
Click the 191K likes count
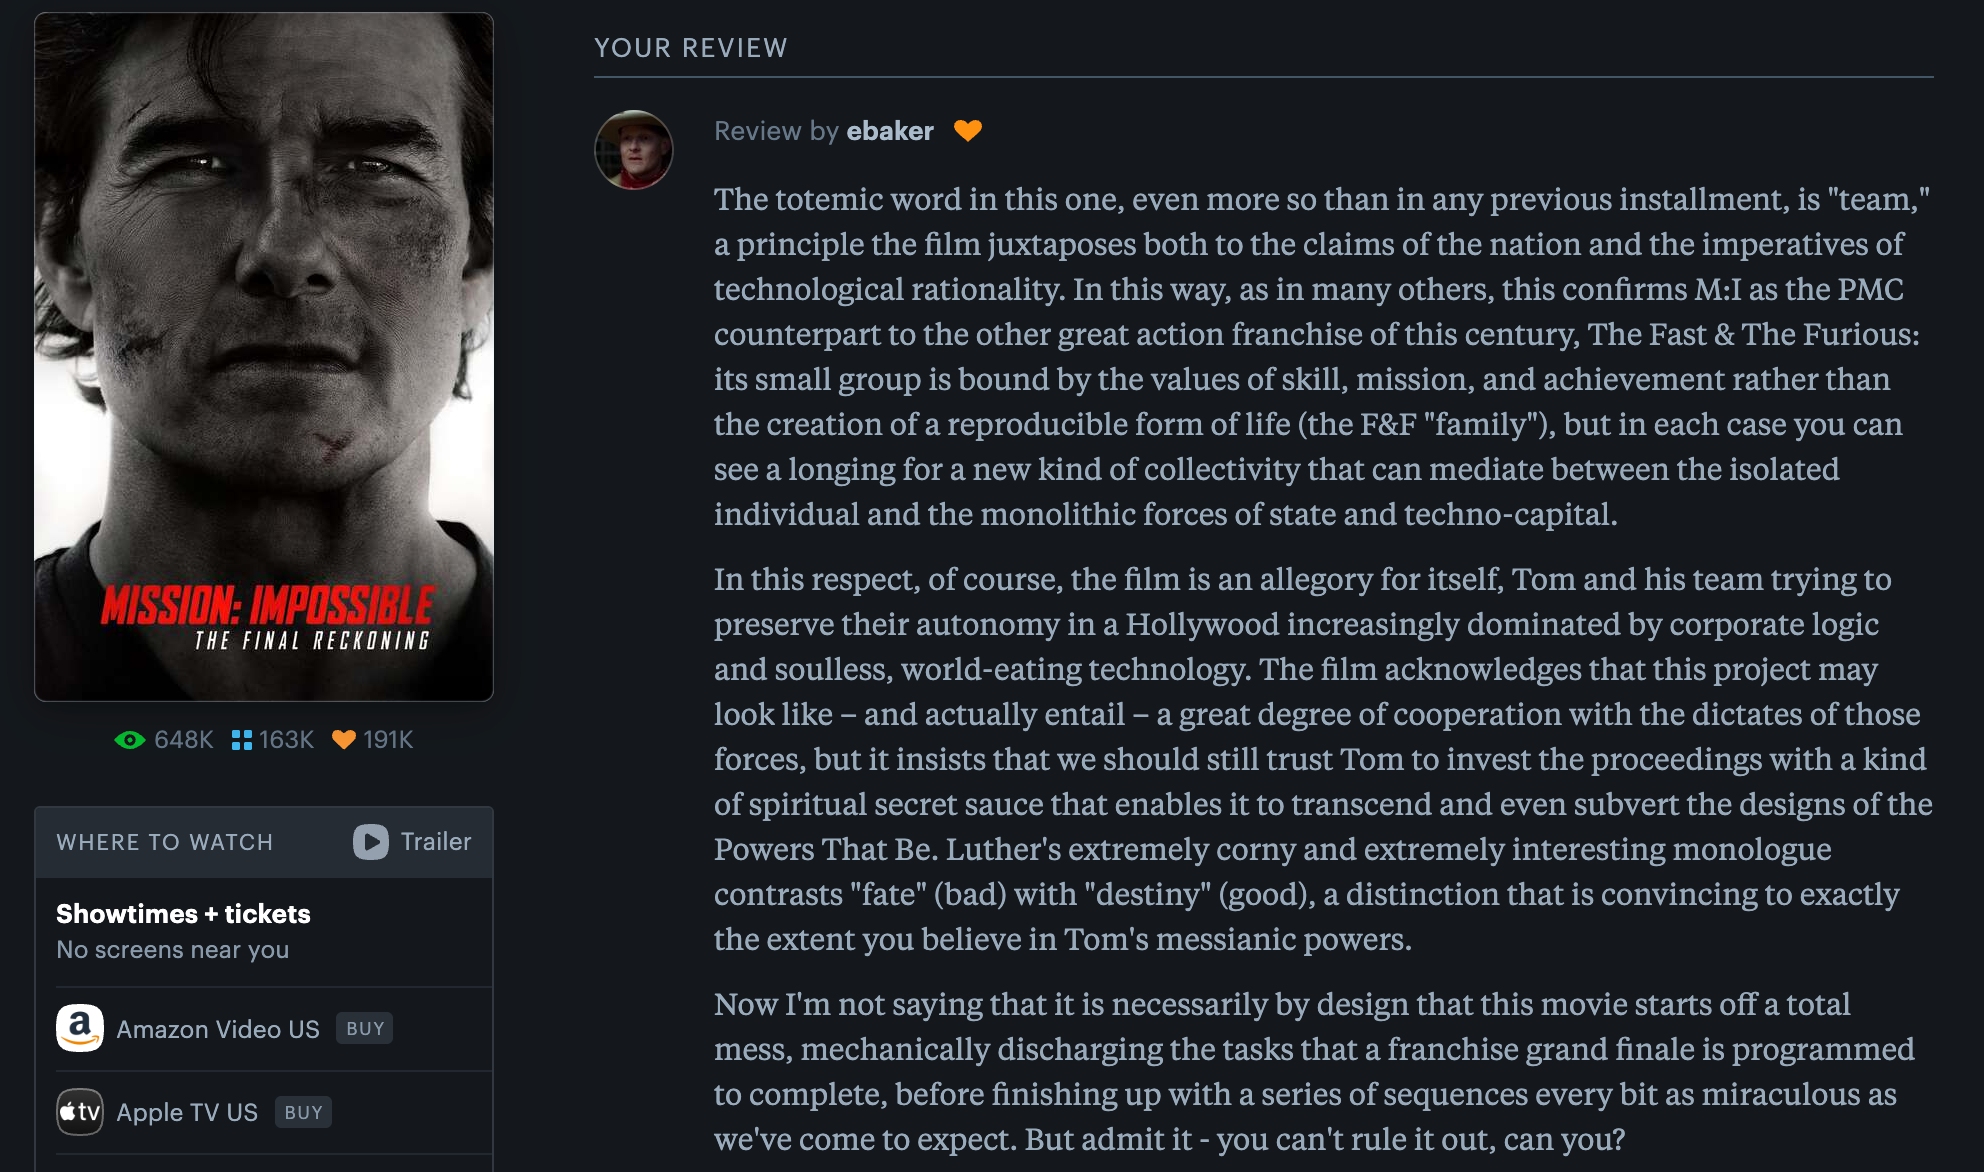pyautogui.click(x=388, y=740)
